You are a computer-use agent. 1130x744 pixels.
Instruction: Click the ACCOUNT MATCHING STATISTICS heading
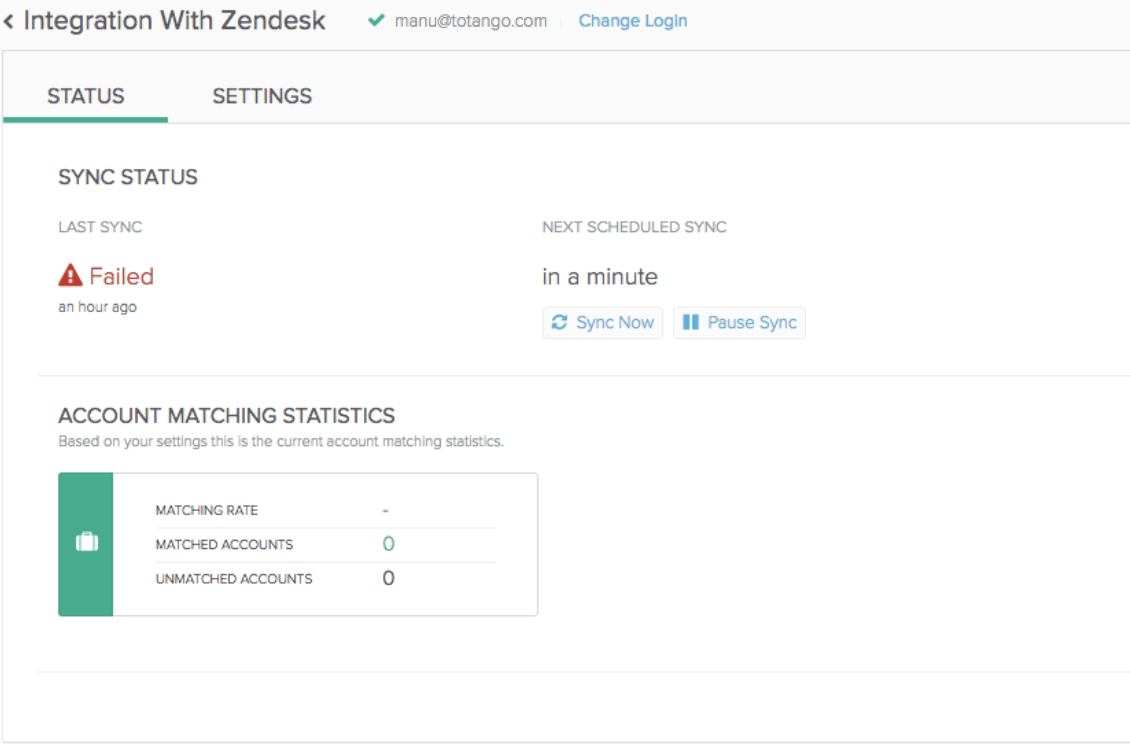(x=226, y=416)
